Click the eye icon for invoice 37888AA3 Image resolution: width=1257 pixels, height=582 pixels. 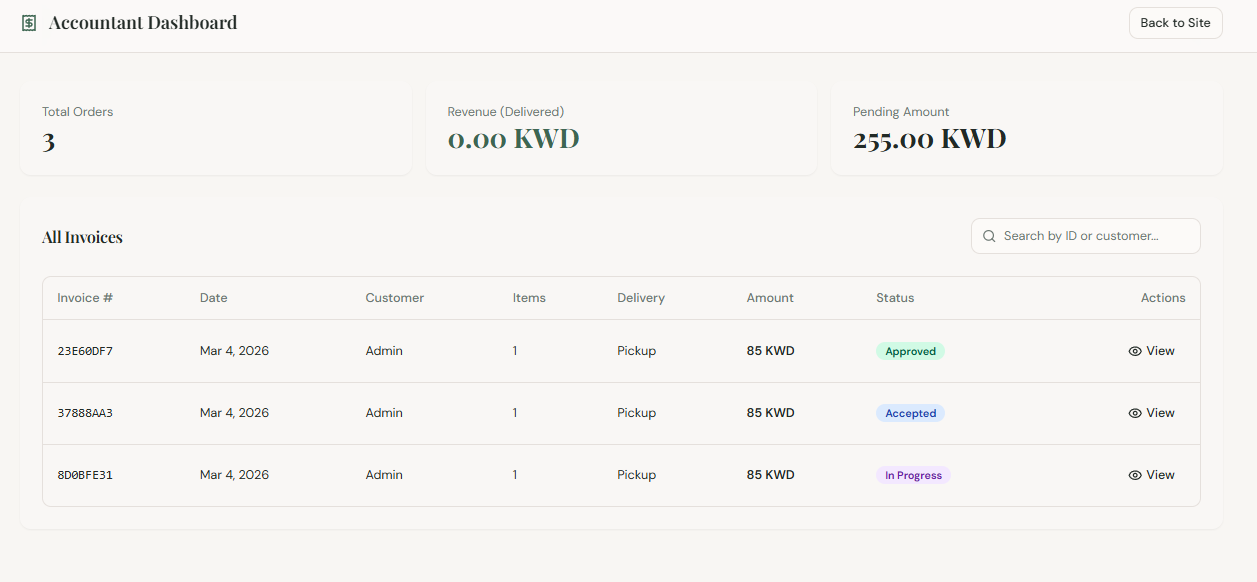(1135, 413)
